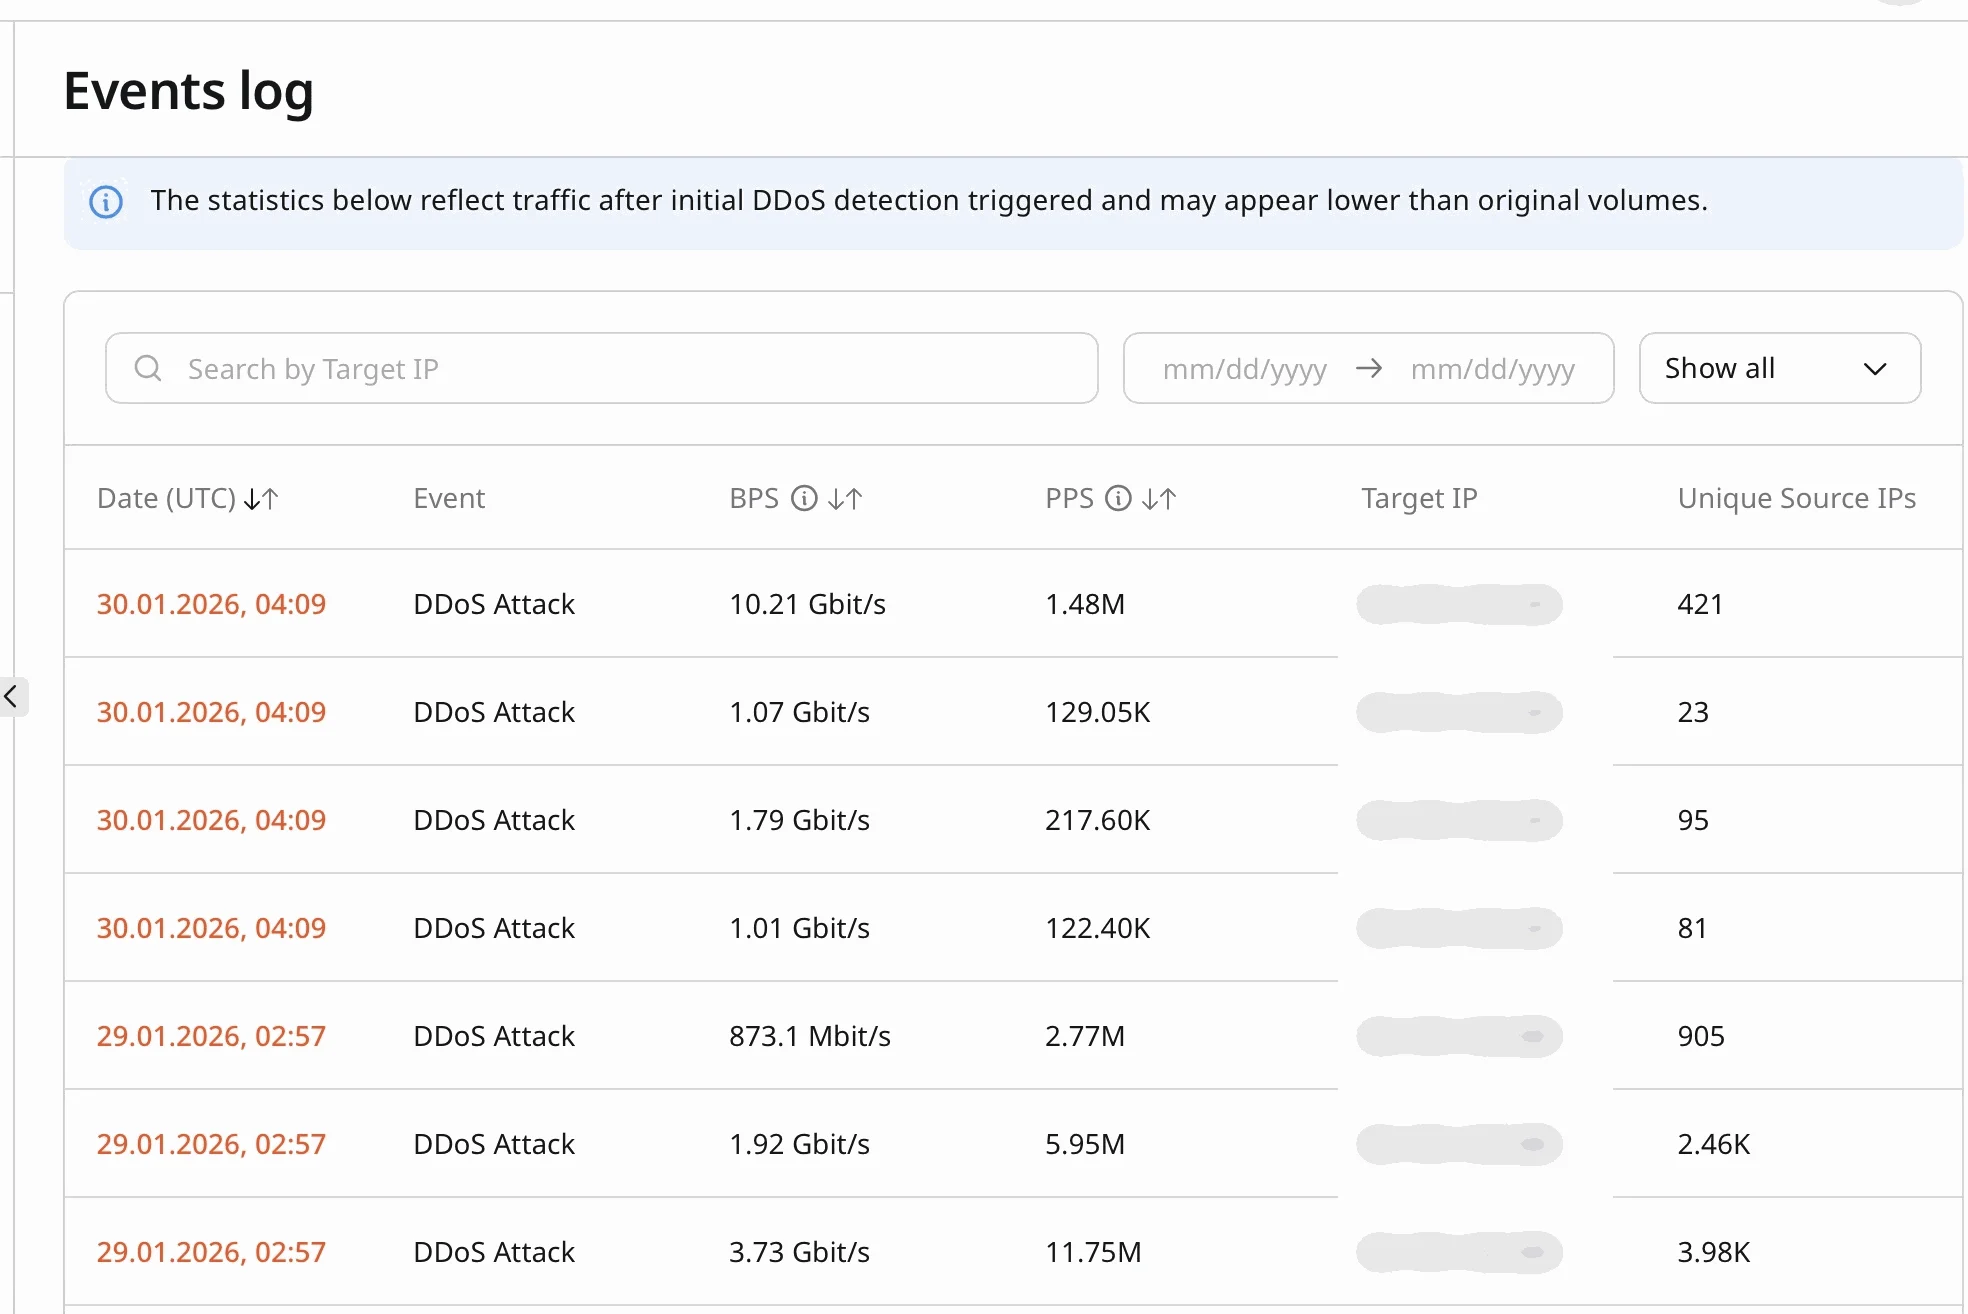Sort the table by BPS arrows
The image size is (1968, 1314).
click(x=845, y=498)
